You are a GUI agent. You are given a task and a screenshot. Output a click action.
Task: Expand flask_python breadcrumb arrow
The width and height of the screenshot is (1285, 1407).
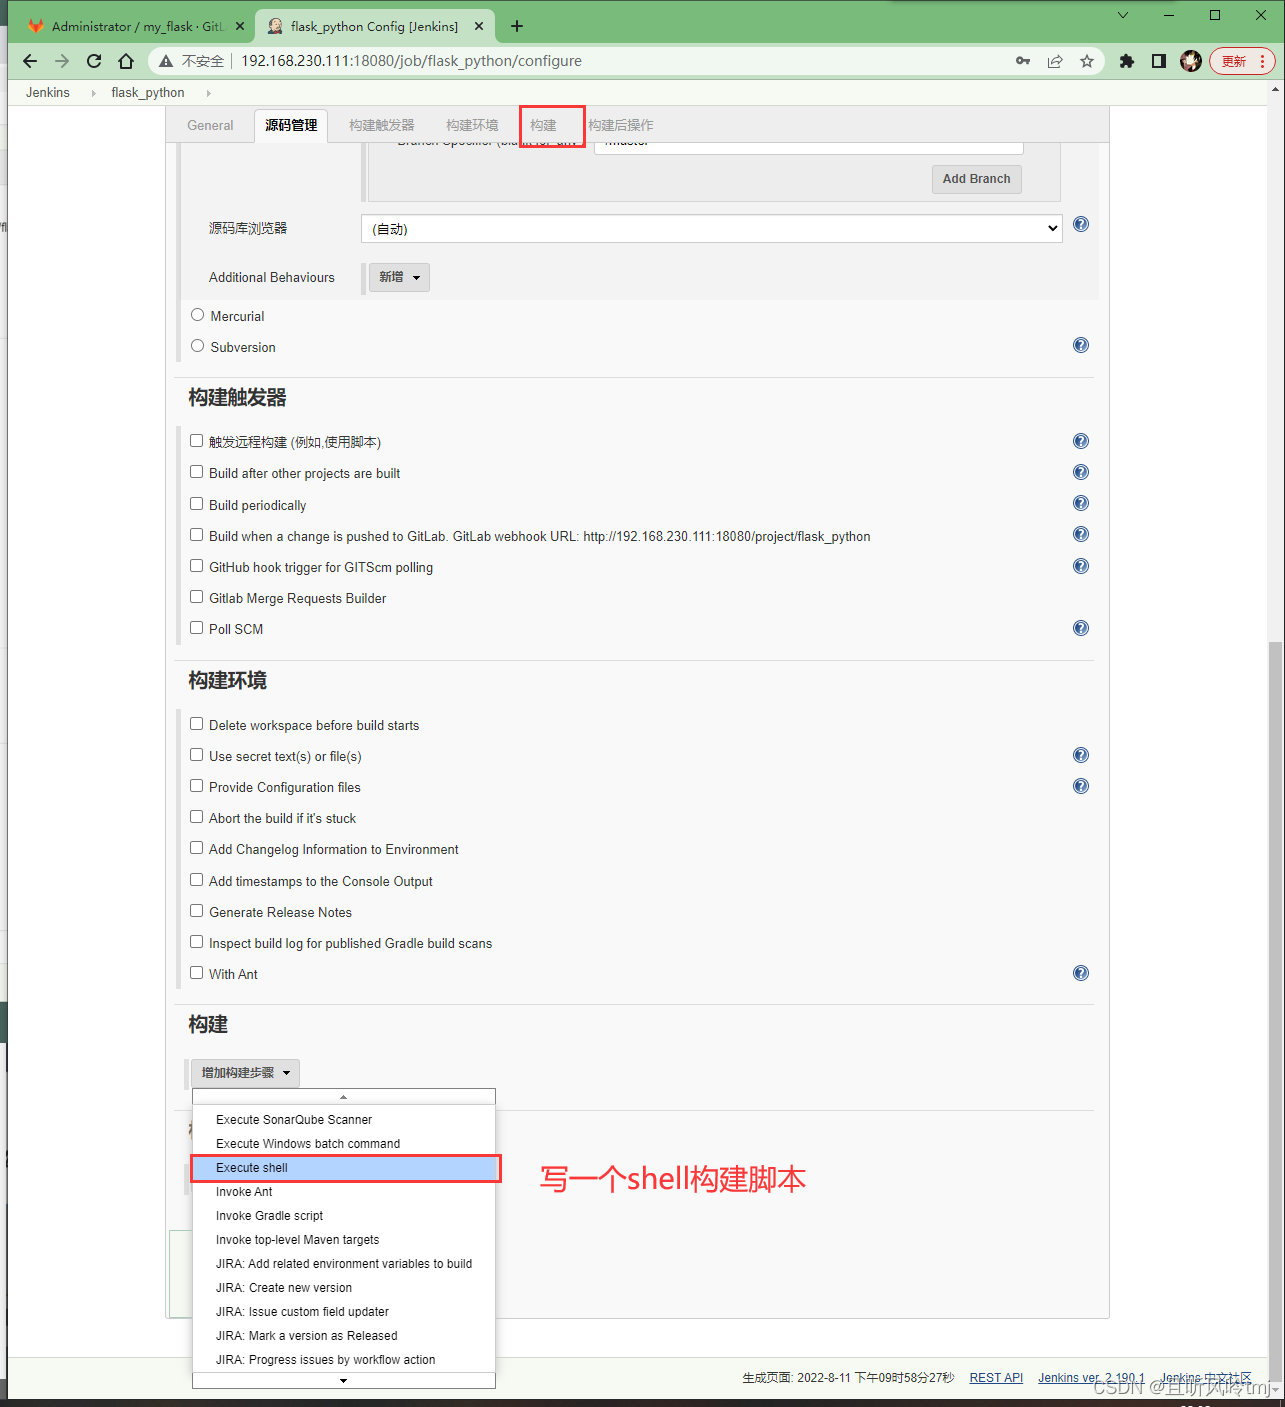tap(208, 93)
